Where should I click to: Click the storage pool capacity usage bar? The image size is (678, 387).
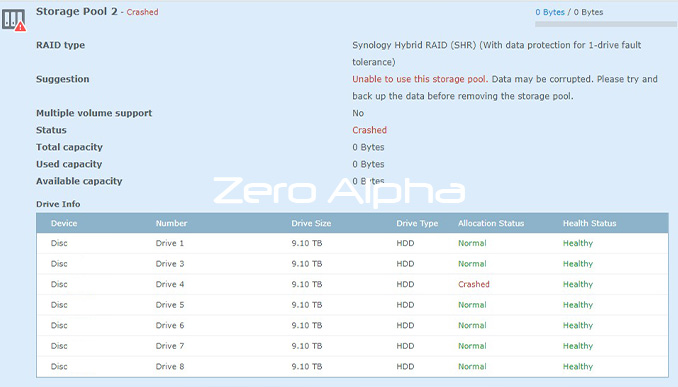point(606,24)
